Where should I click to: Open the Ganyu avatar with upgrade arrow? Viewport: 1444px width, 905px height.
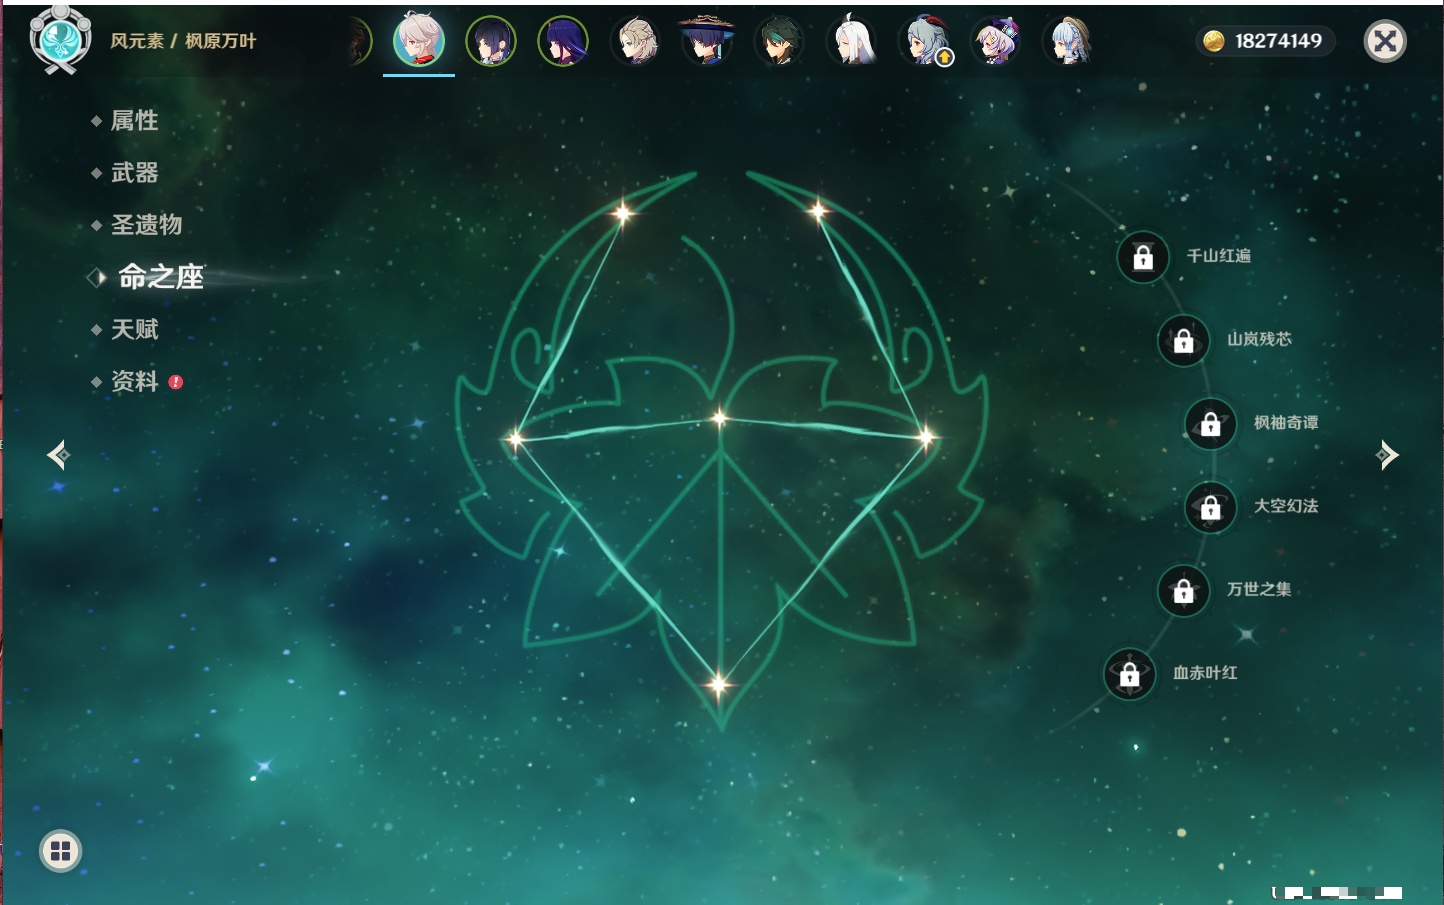[x=925, y=42]
